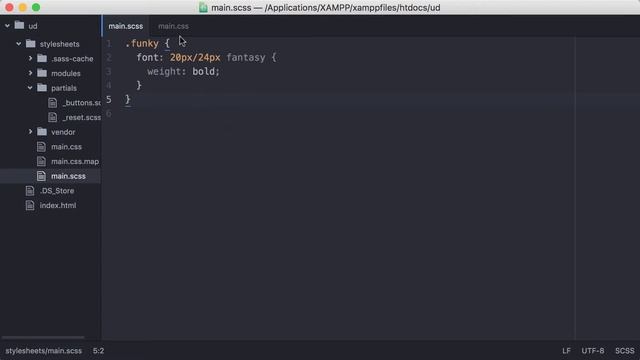
Task: Click the modules folder icon
Action: tap(42, 73)
